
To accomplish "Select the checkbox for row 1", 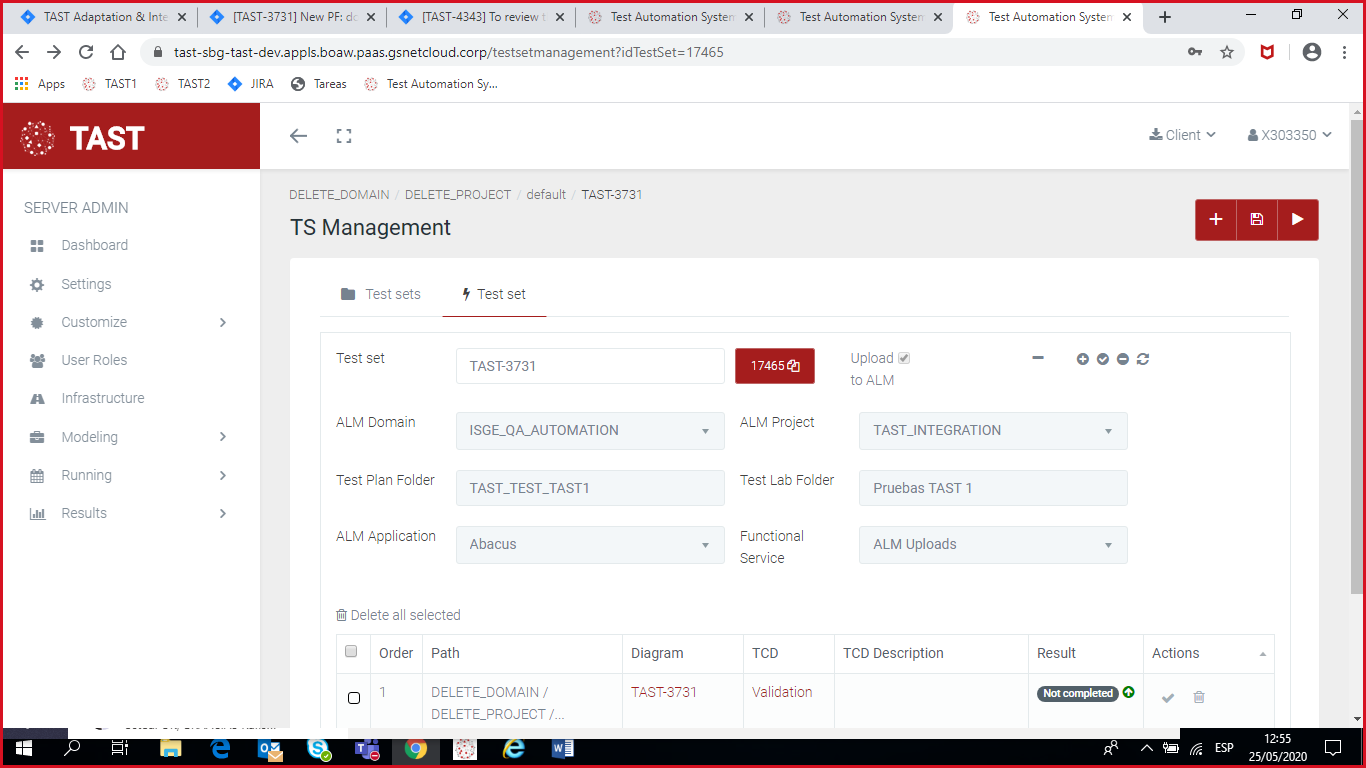I will coord(354,697).
